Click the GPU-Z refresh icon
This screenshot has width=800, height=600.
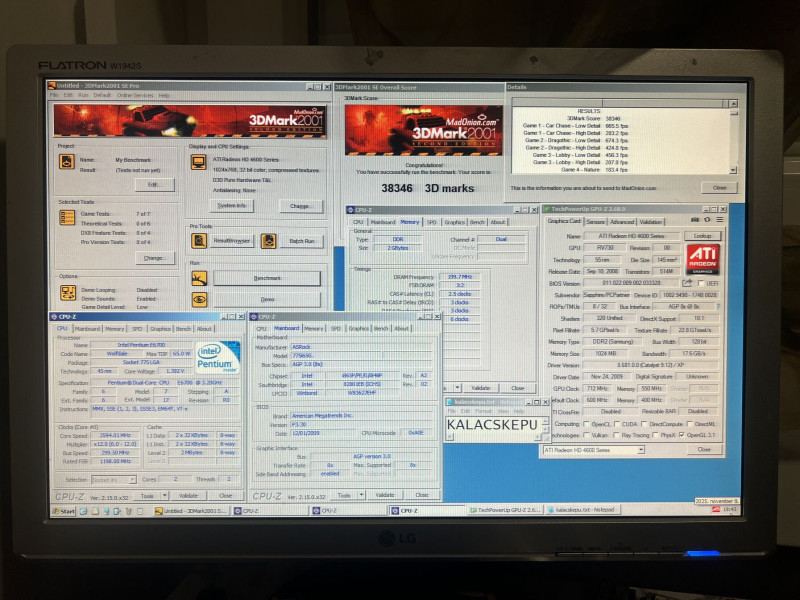tap(707, 220)
